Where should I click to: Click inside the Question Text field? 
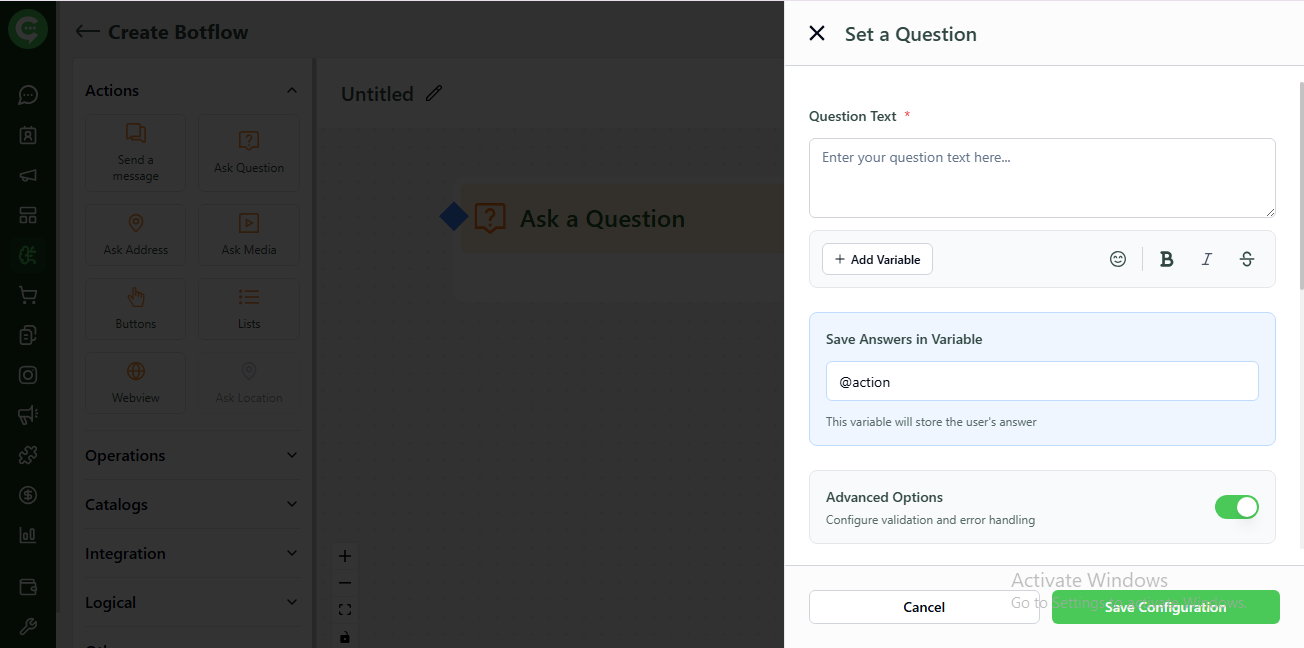click(1042, 178)
